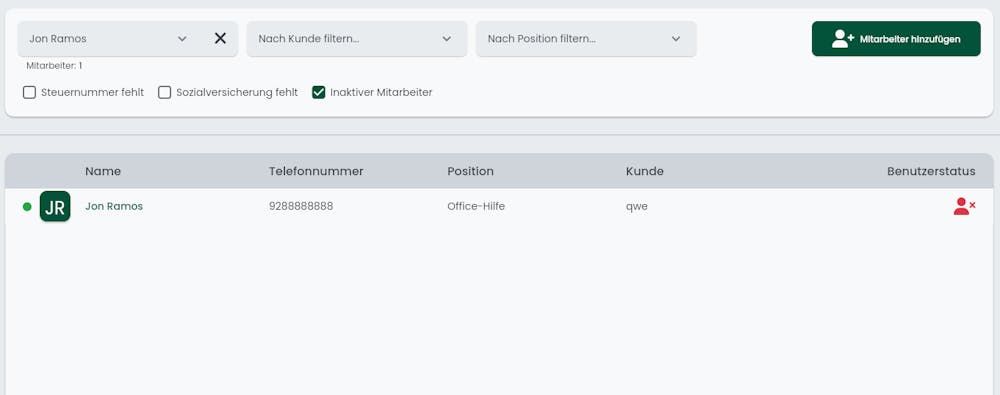The image size is (1000, 395).
Task: Click the Name column header
Action: 103,171
